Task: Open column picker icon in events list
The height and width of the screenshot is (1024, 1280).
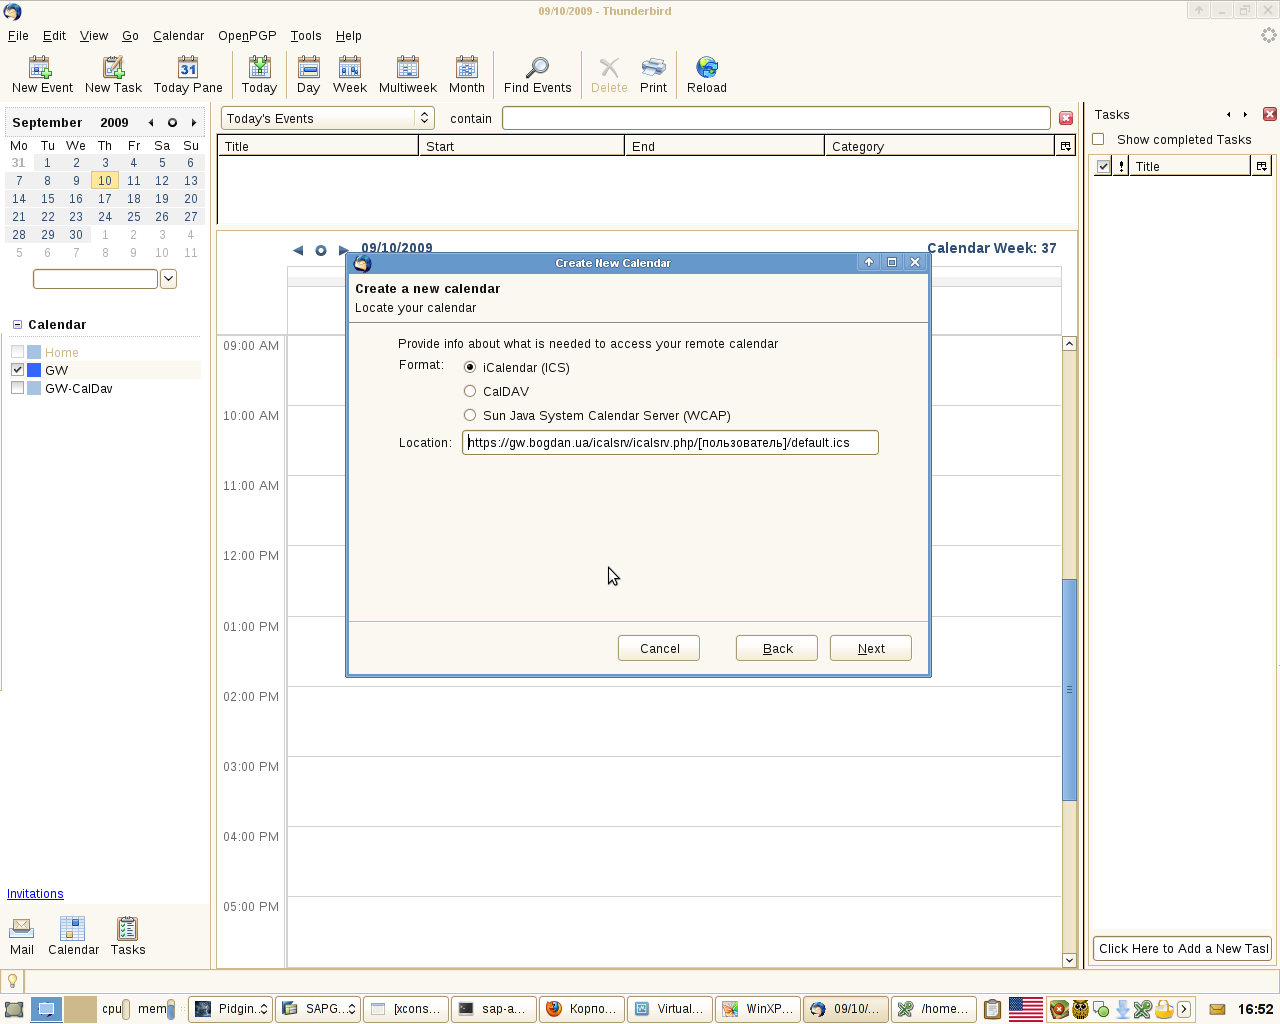Action: pos(1066,146)
